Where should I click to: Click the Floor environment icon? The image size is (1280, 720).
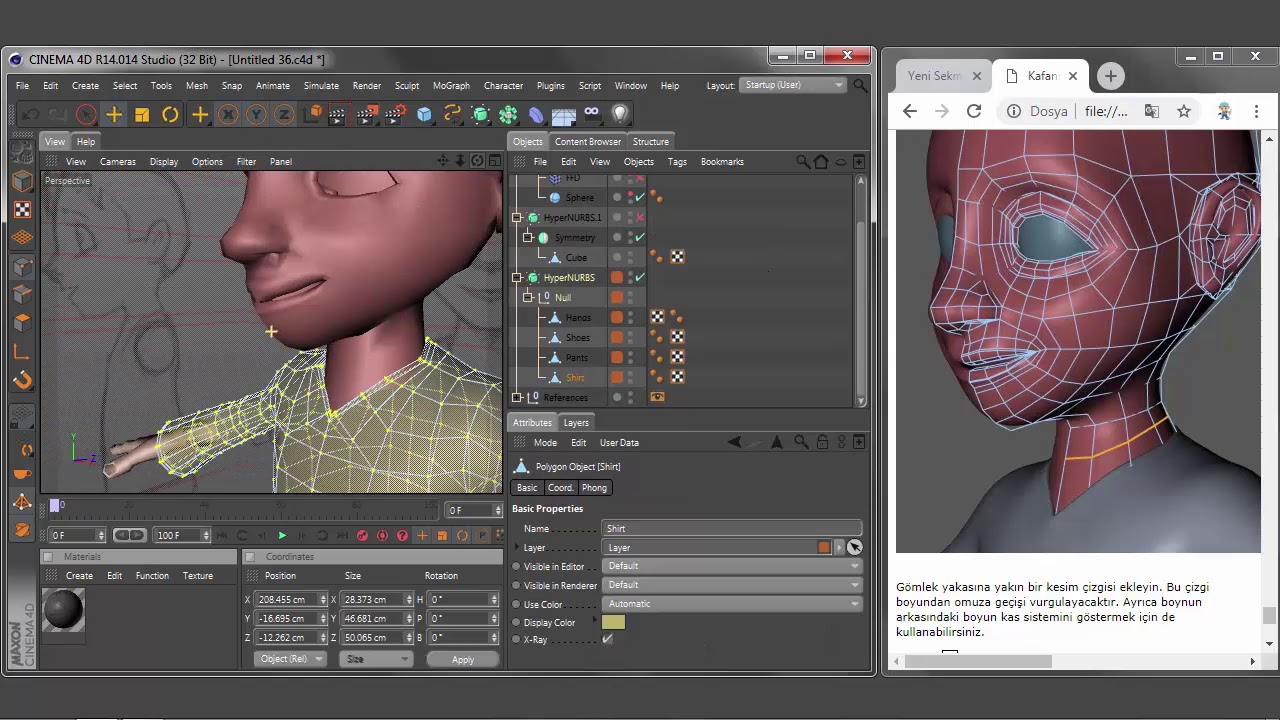[564, 114]
